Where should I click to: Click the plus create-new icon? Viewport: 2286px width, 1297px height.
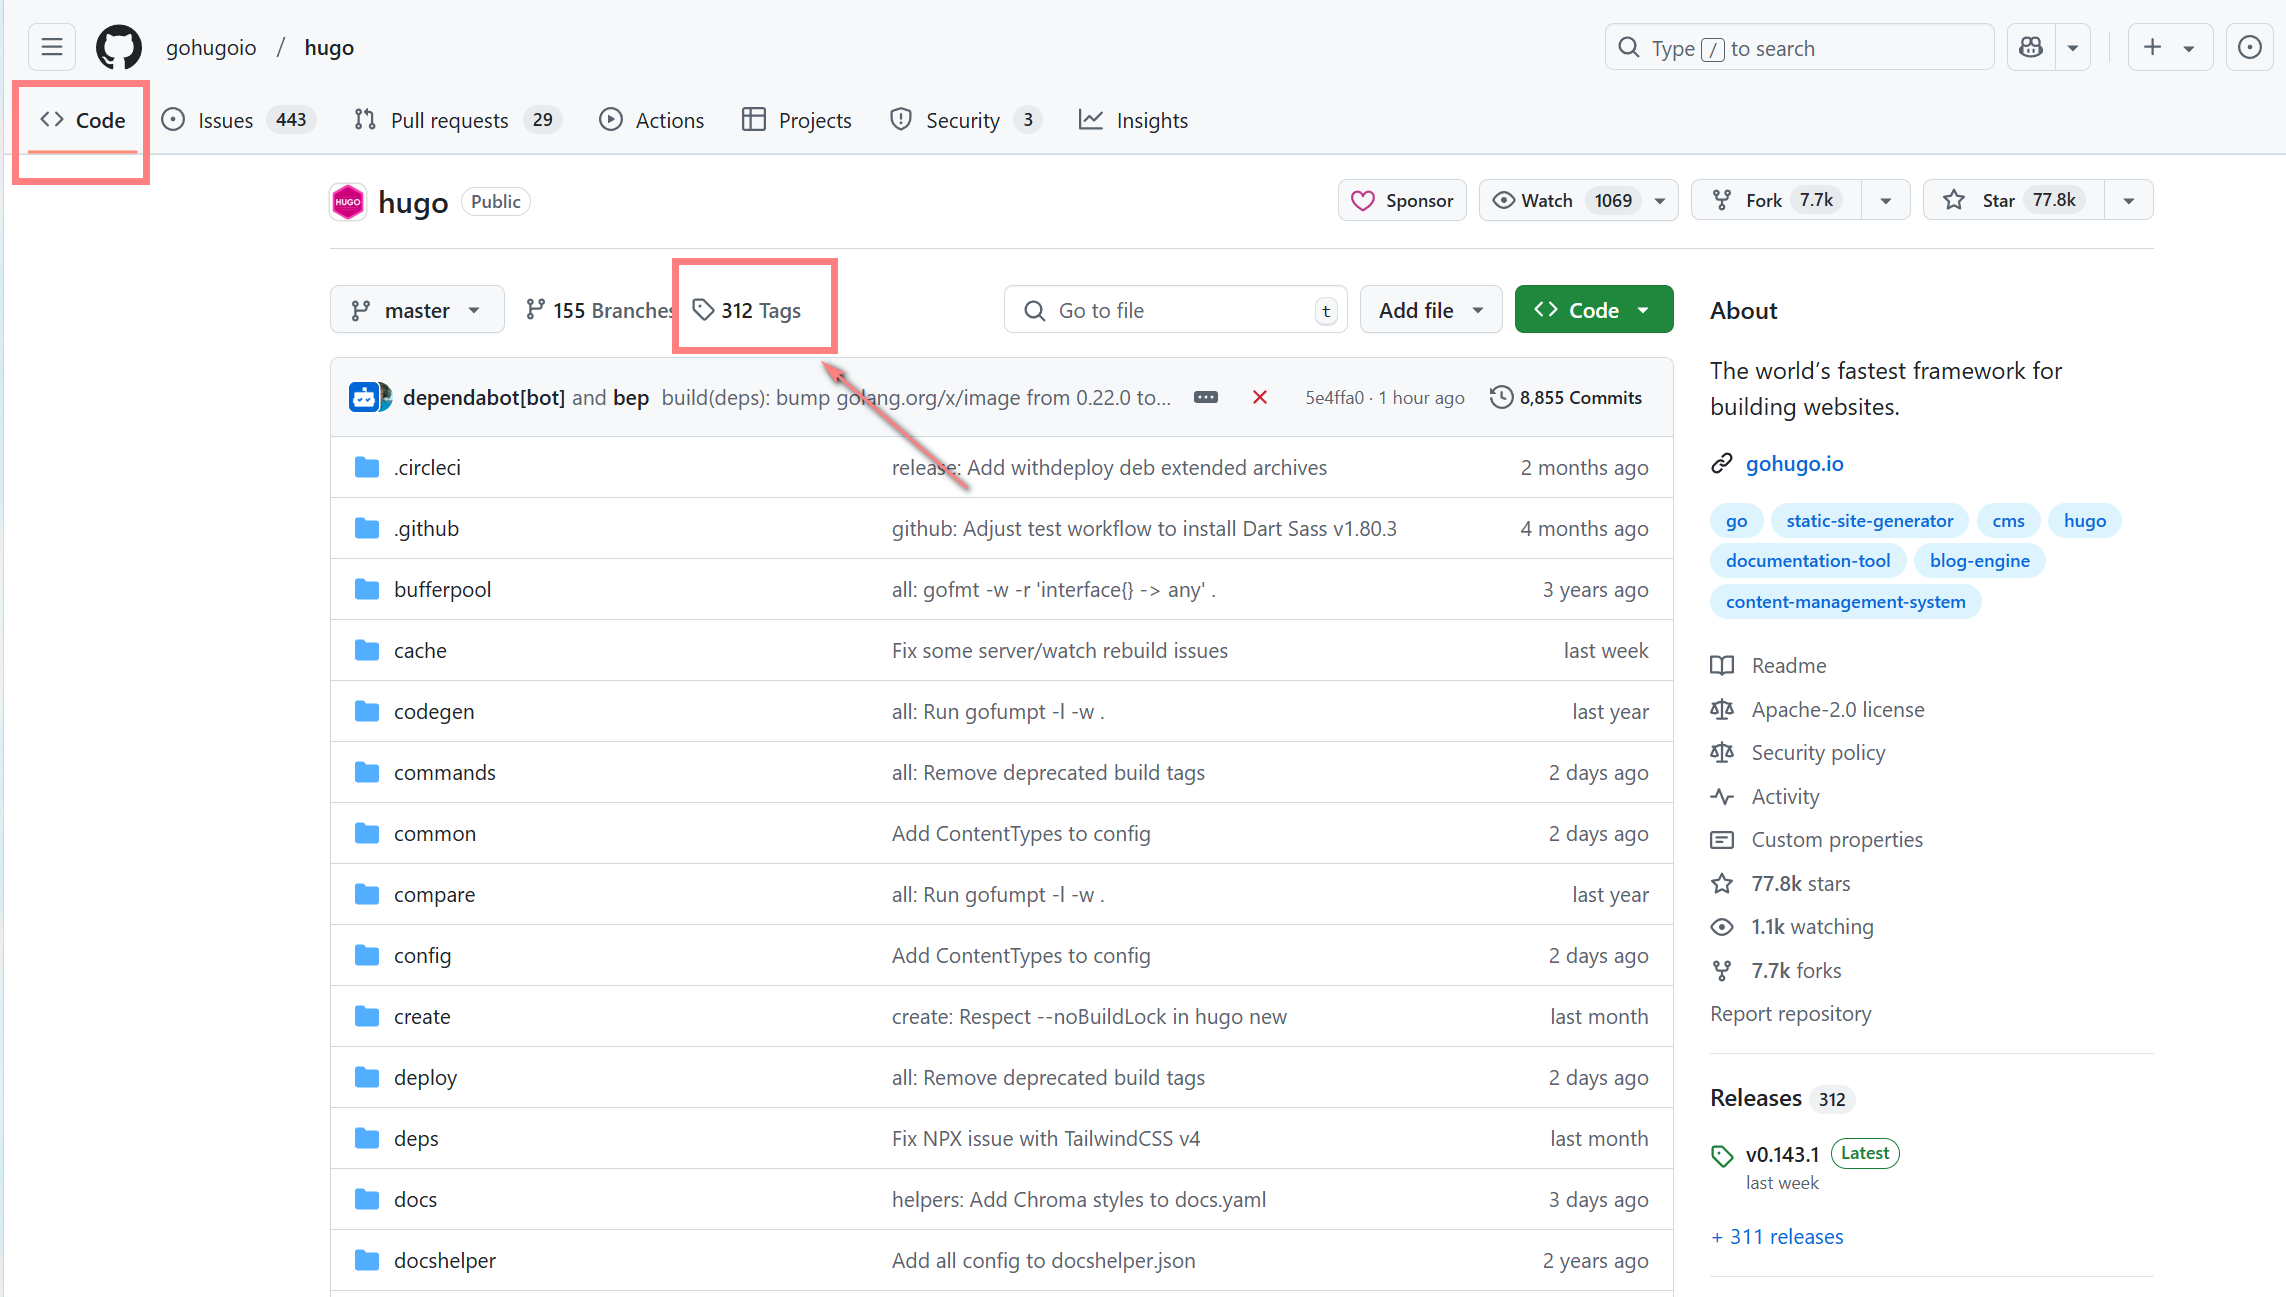pos(2152,47)
